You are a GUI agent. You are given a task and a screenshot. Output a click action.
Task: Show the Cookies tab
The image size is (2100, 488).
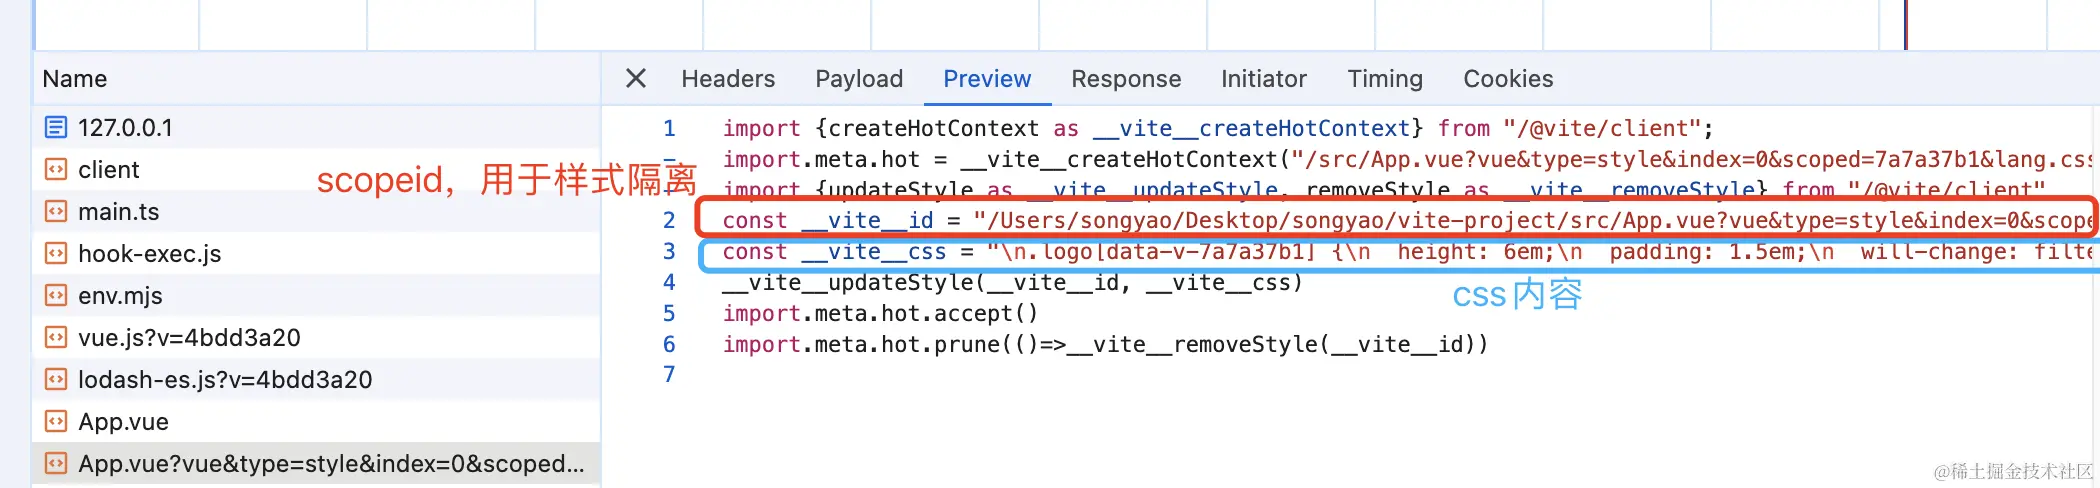point(1508,79)
